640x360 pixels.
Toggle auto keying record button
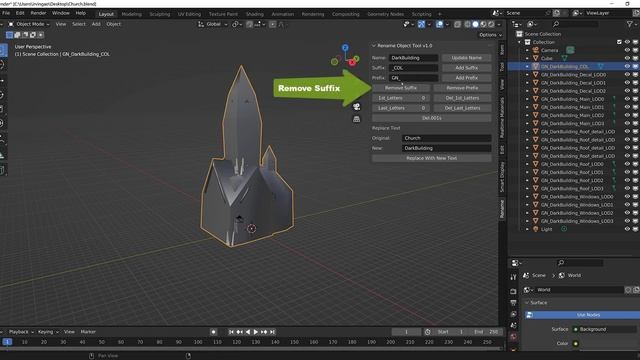(x=213, y=332)
